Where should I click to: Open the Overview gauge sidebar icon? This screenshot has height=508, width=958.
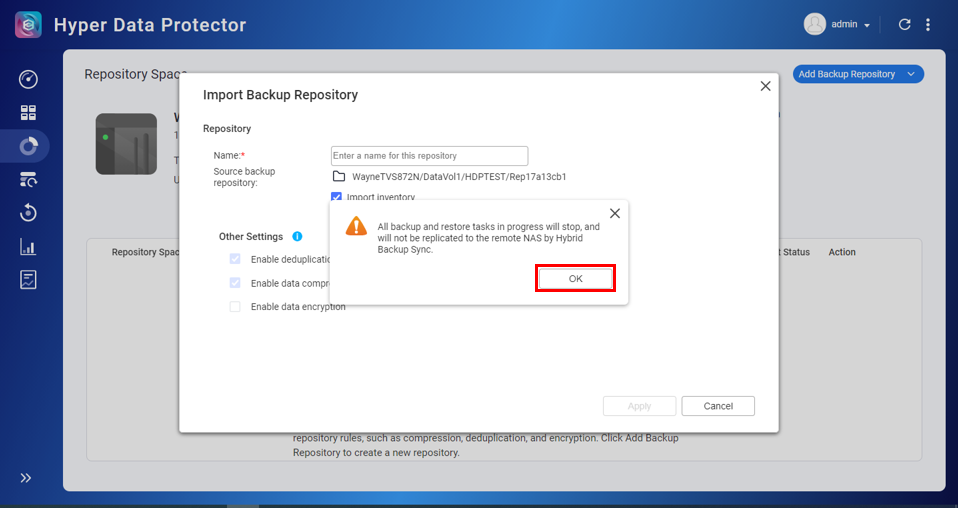[x=28, y=79]
